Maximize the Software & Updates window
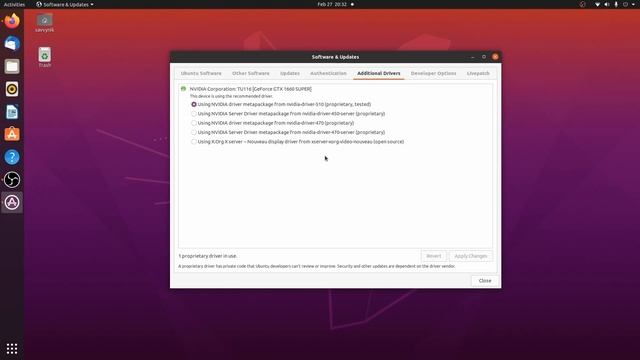640x360 pixels. coord(484,57)
